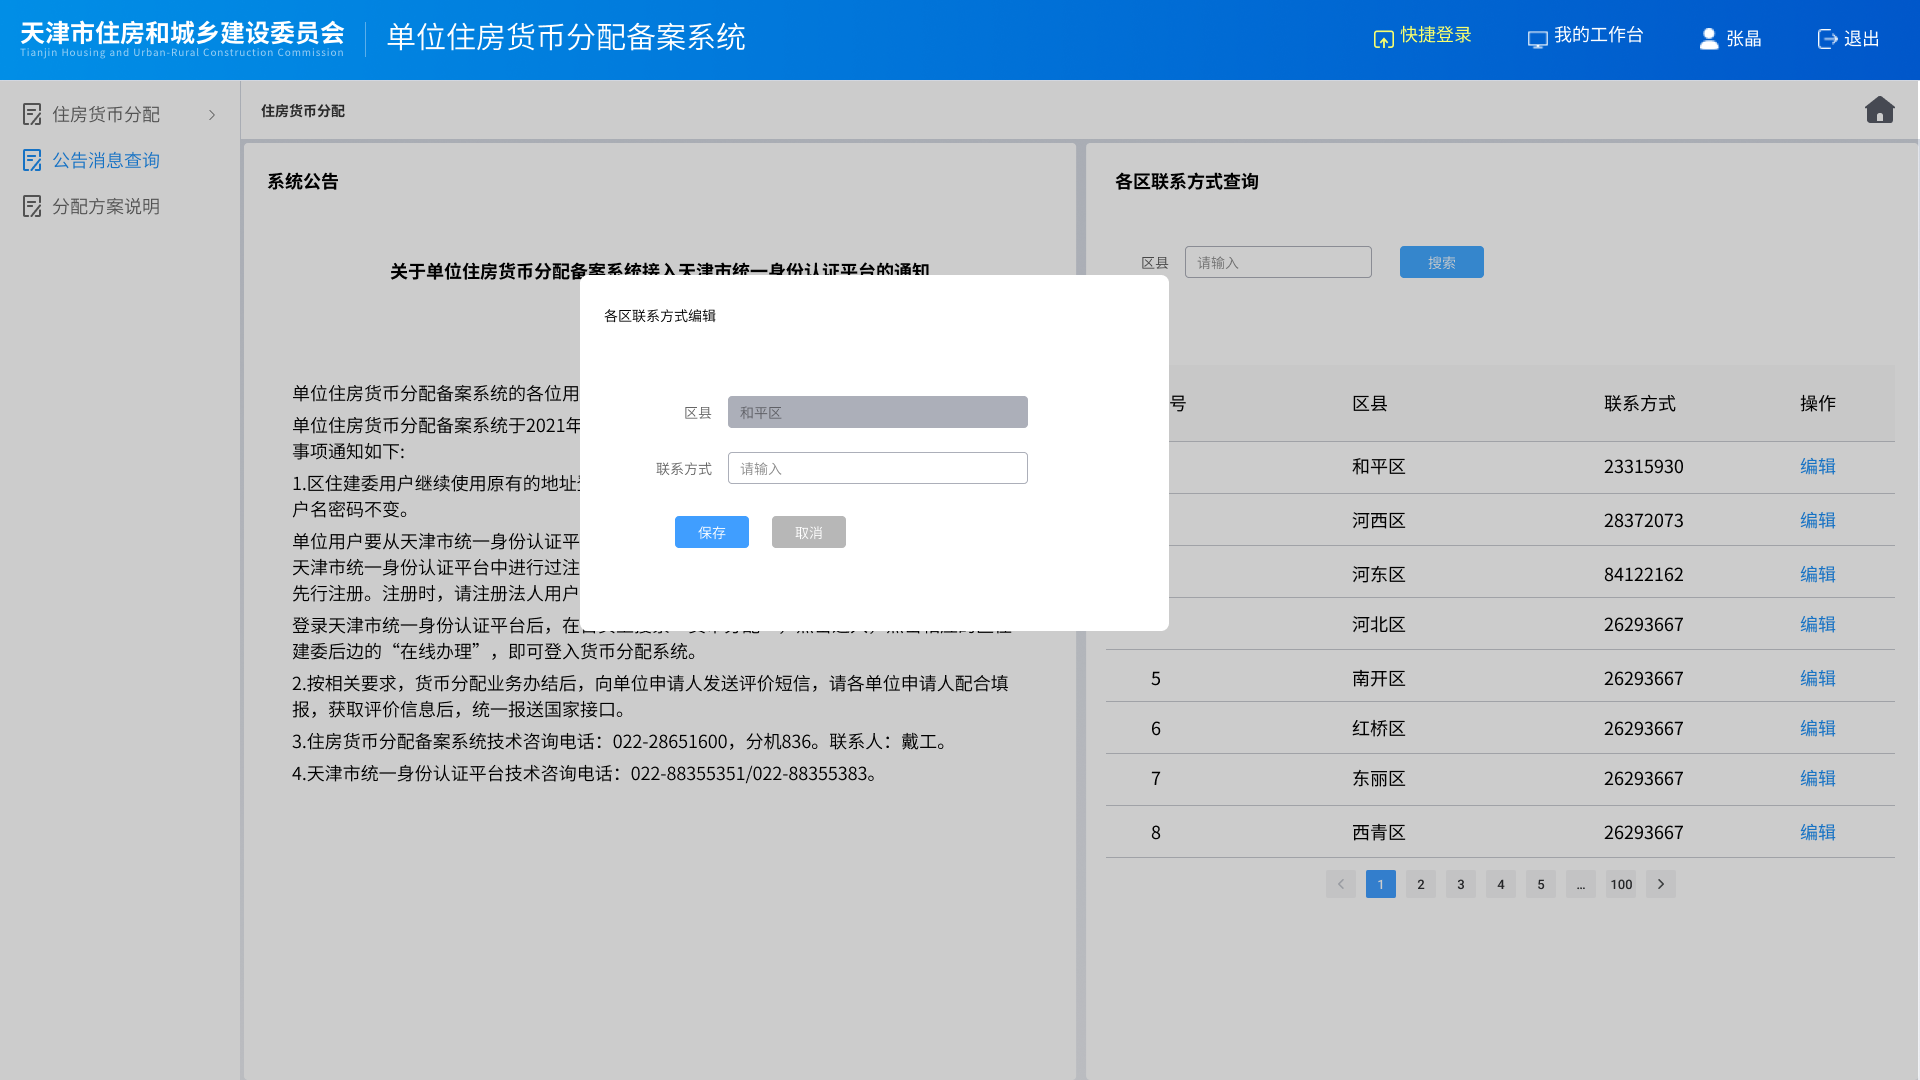Click the 系统公告 panel heading
The height and width of the screenshot is (1080, 1920).
tap(303, 182)
